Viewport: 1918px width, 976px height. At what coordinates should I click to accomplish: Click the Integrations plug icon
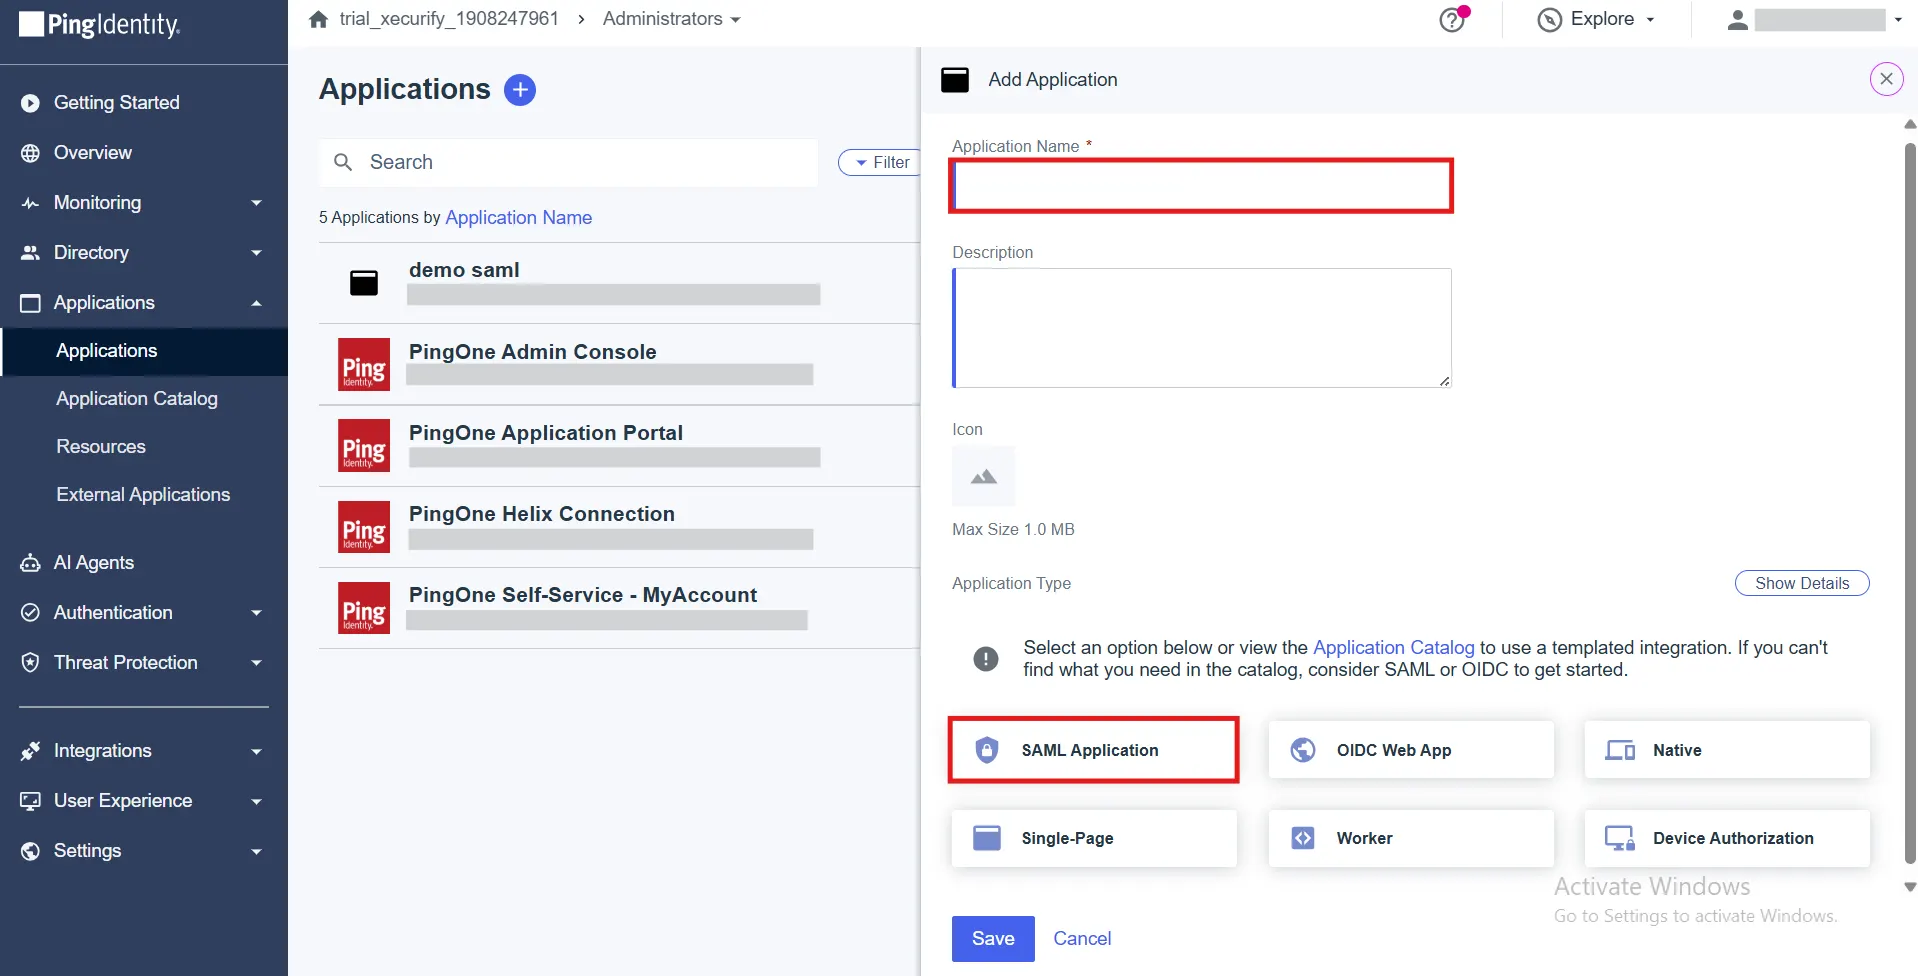click(30, 751)
